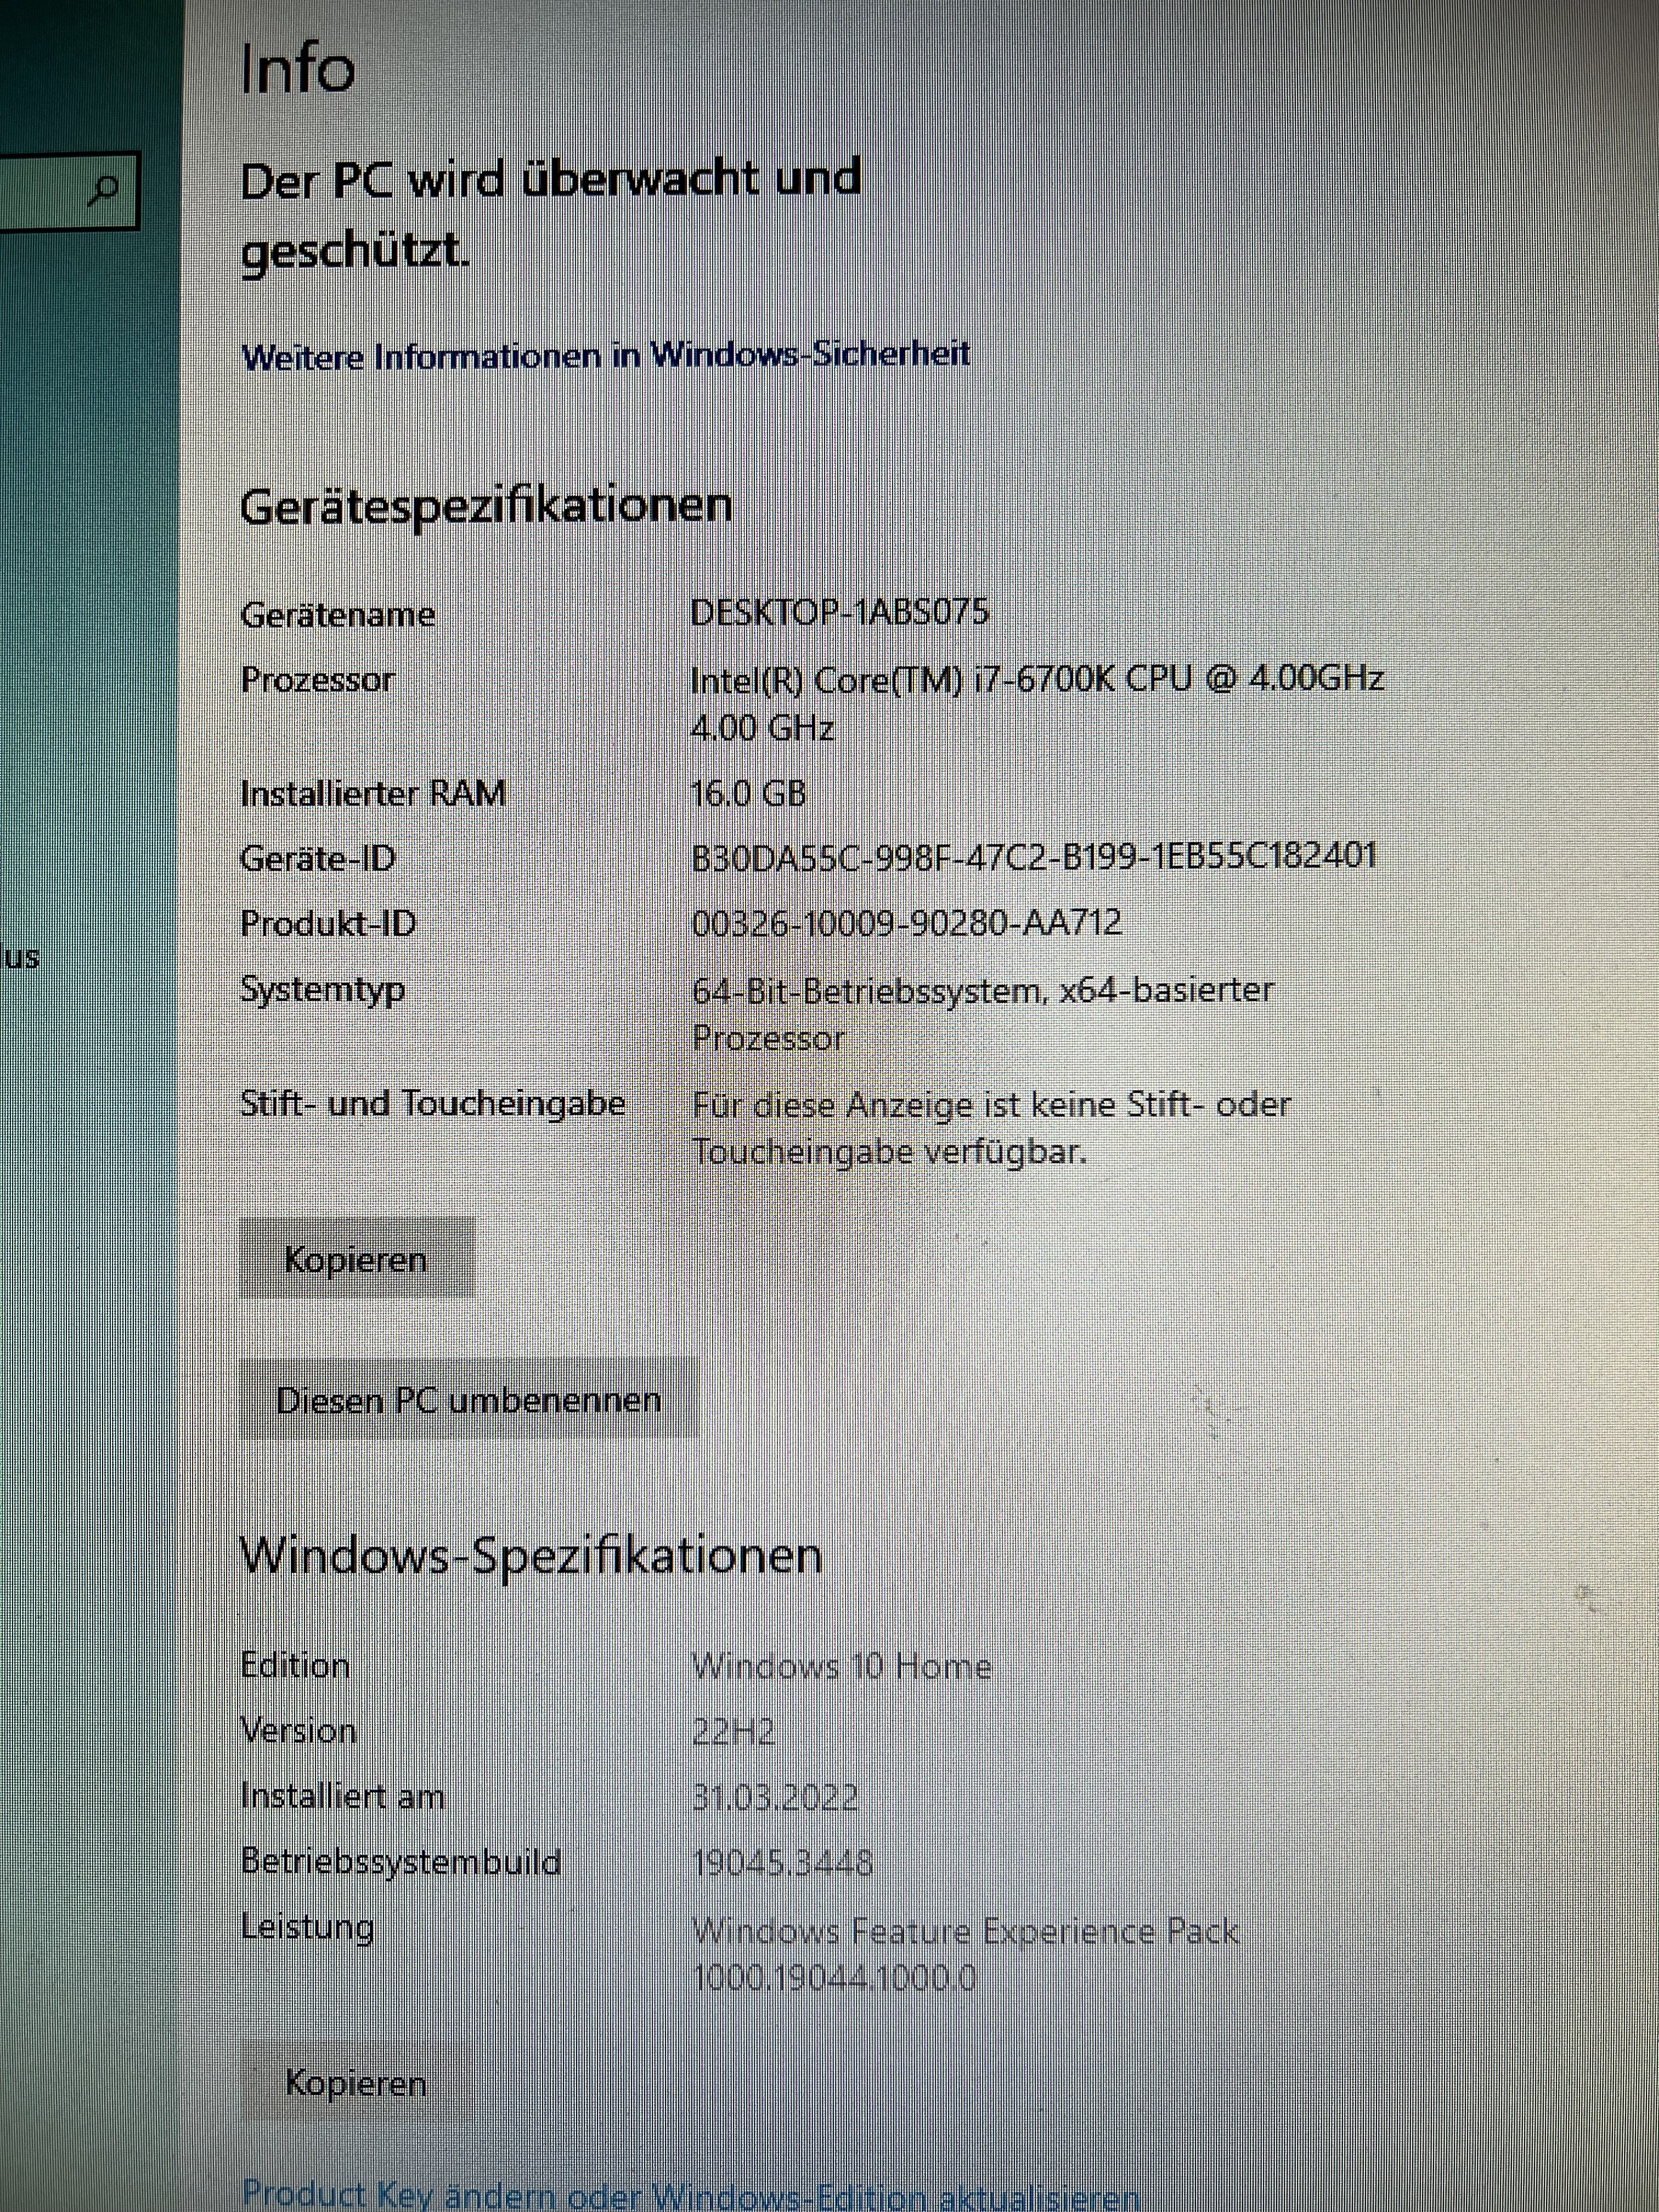The width and height of the screenshot is (1659, 2212).
Task: Click the Installierter RAM label
Action: coord(373,793)
